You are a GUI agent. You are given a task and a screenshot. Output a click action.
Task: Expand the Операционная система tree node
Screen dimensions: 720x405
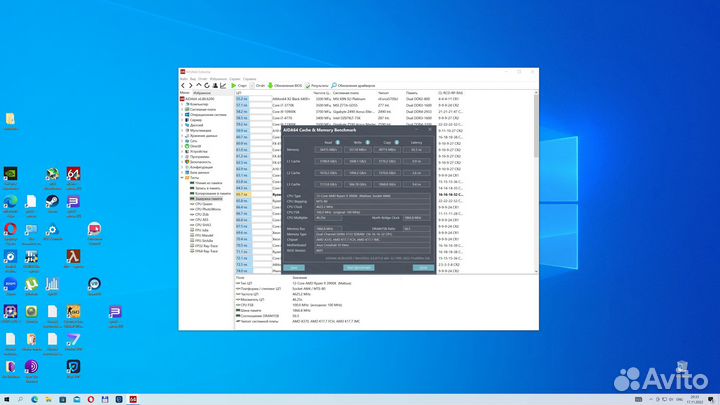182,115
